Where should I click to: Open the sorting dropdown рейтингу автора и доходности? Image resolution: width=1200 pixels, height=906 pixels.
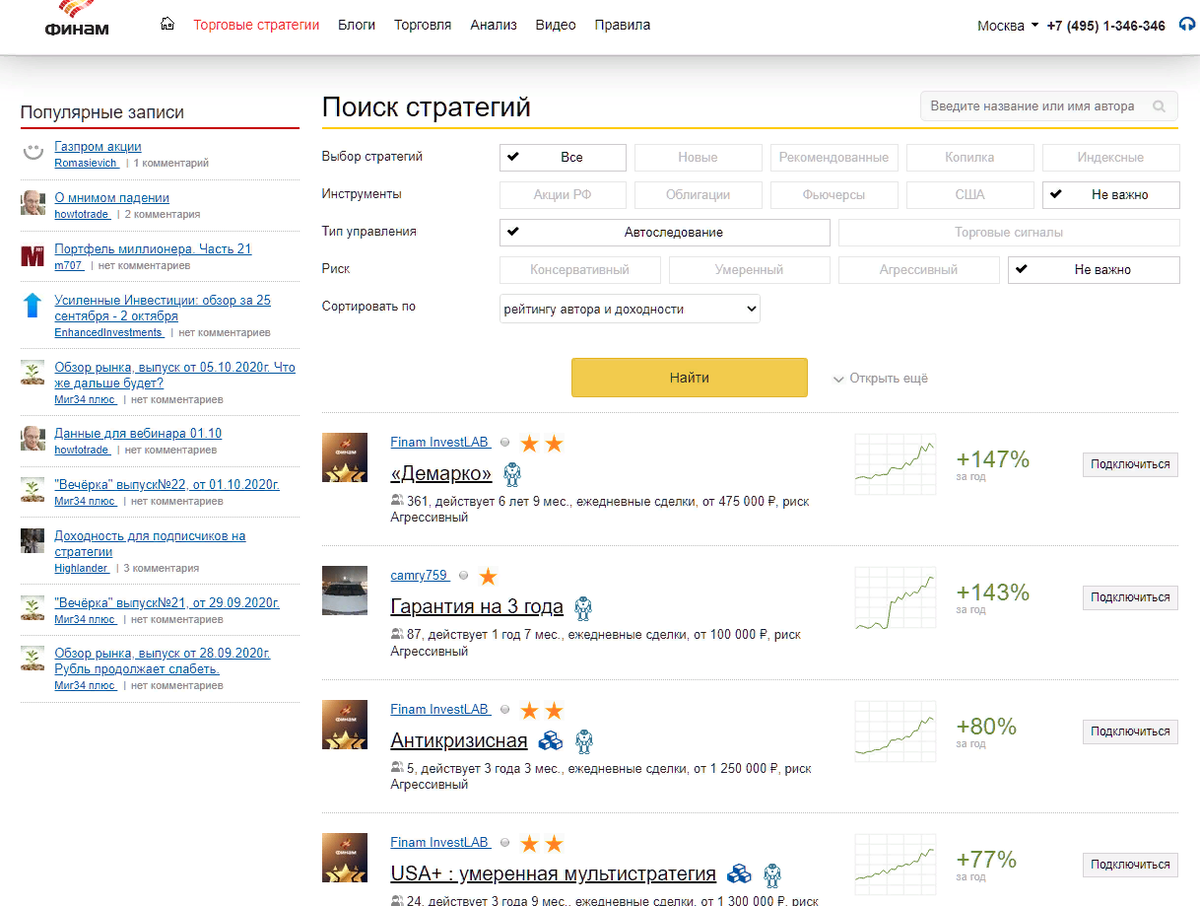point(629,308)
